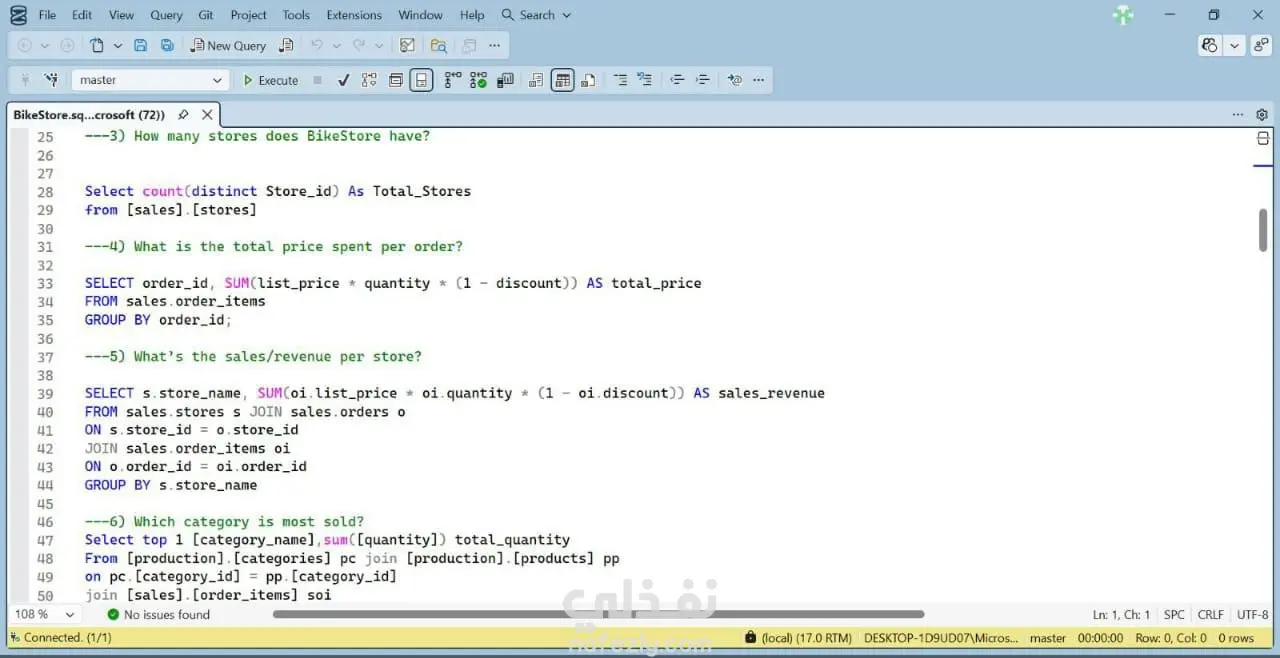Toggle Include Actual Execution Plan

click(x=453, y=80)
